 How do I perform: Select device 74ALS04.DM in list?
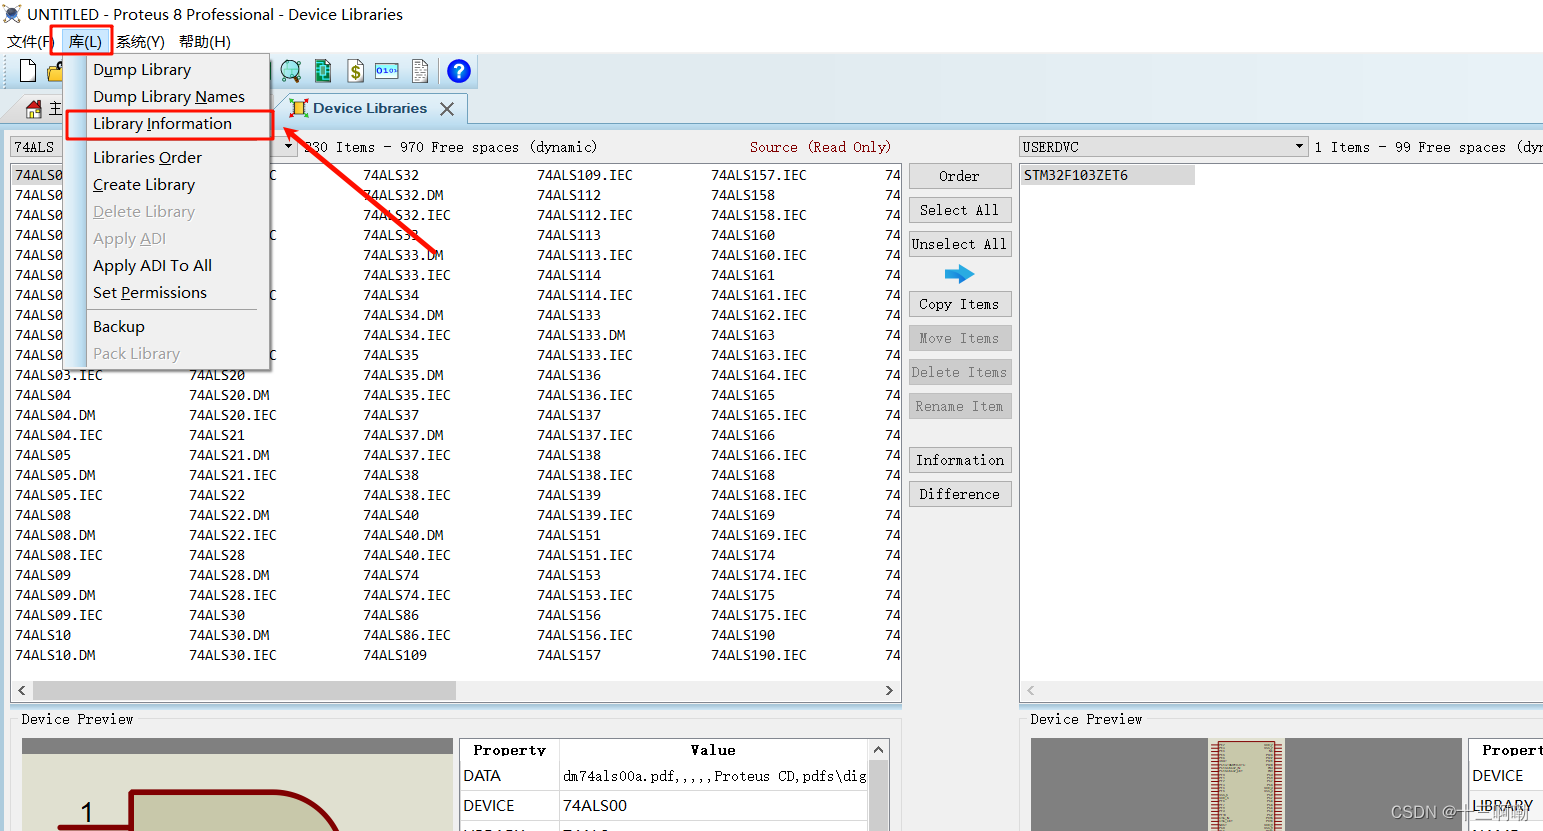[55, 415]
